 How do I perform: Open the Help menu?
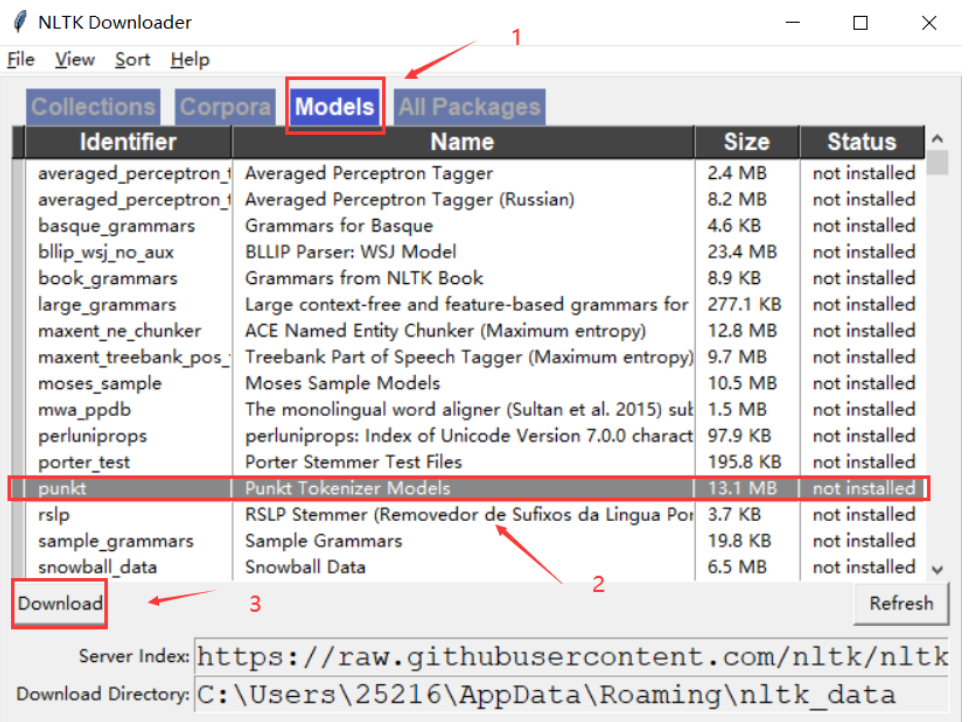click(190, 59)
